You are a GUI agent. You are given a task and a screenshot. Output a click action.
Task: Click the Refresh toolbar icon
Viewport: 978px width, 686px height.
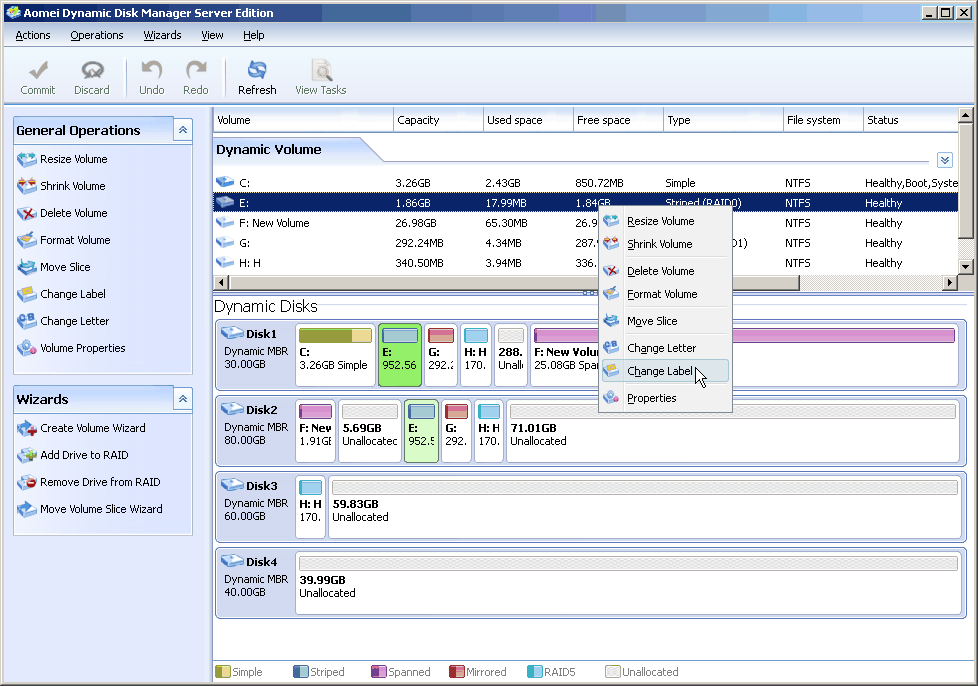[257, 70]
